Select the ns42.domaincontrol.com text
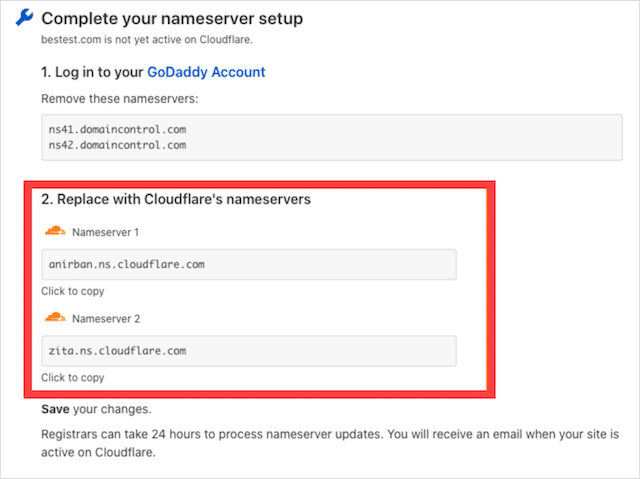Viewport: 640px width, 479px height. click(x=118, y=145)
